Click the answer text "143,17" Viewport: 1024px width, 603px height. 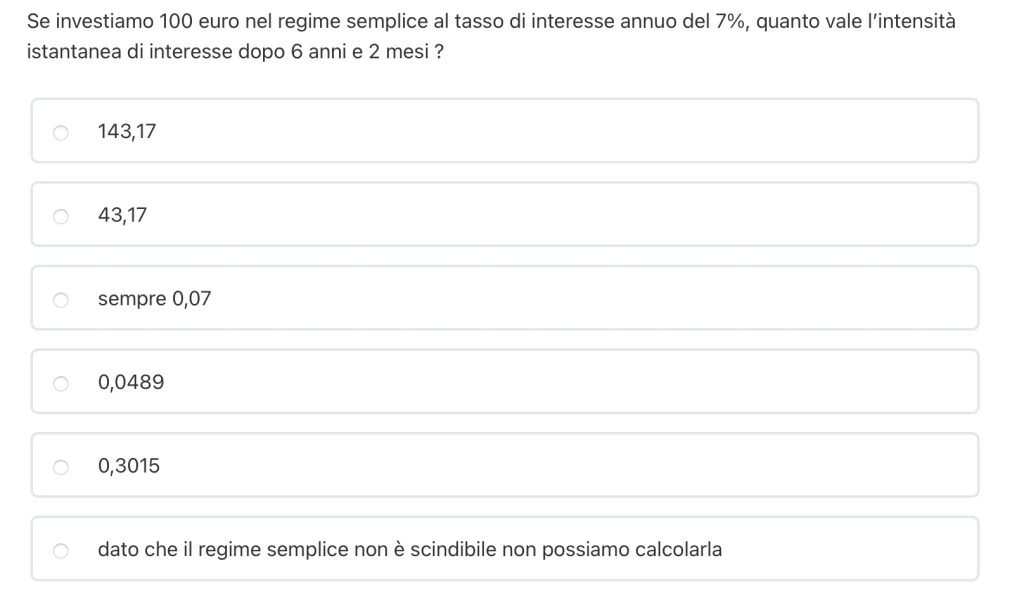[x=127, y=131]
